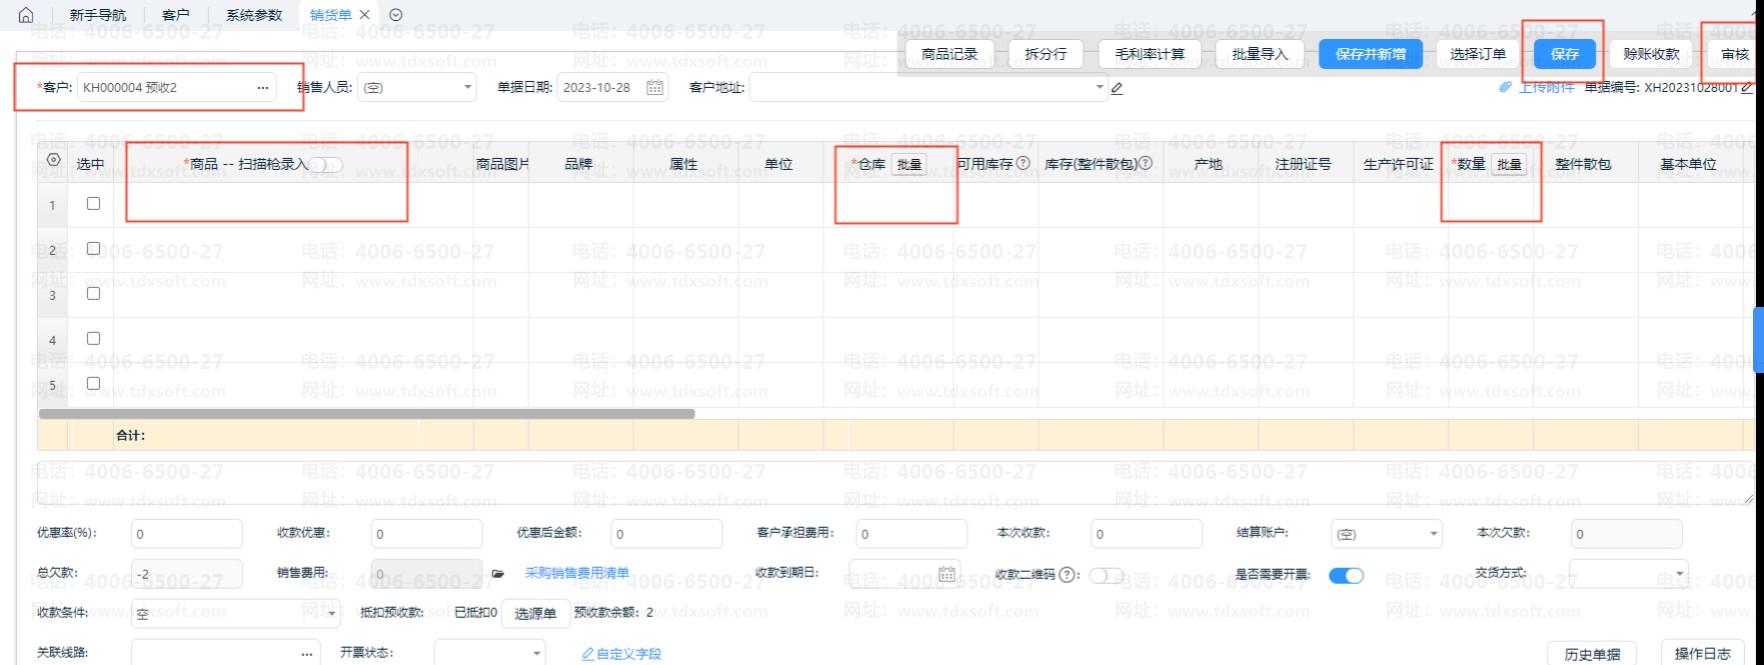Click the ellipsis picker in 客户 field

[x=263, y=88]
